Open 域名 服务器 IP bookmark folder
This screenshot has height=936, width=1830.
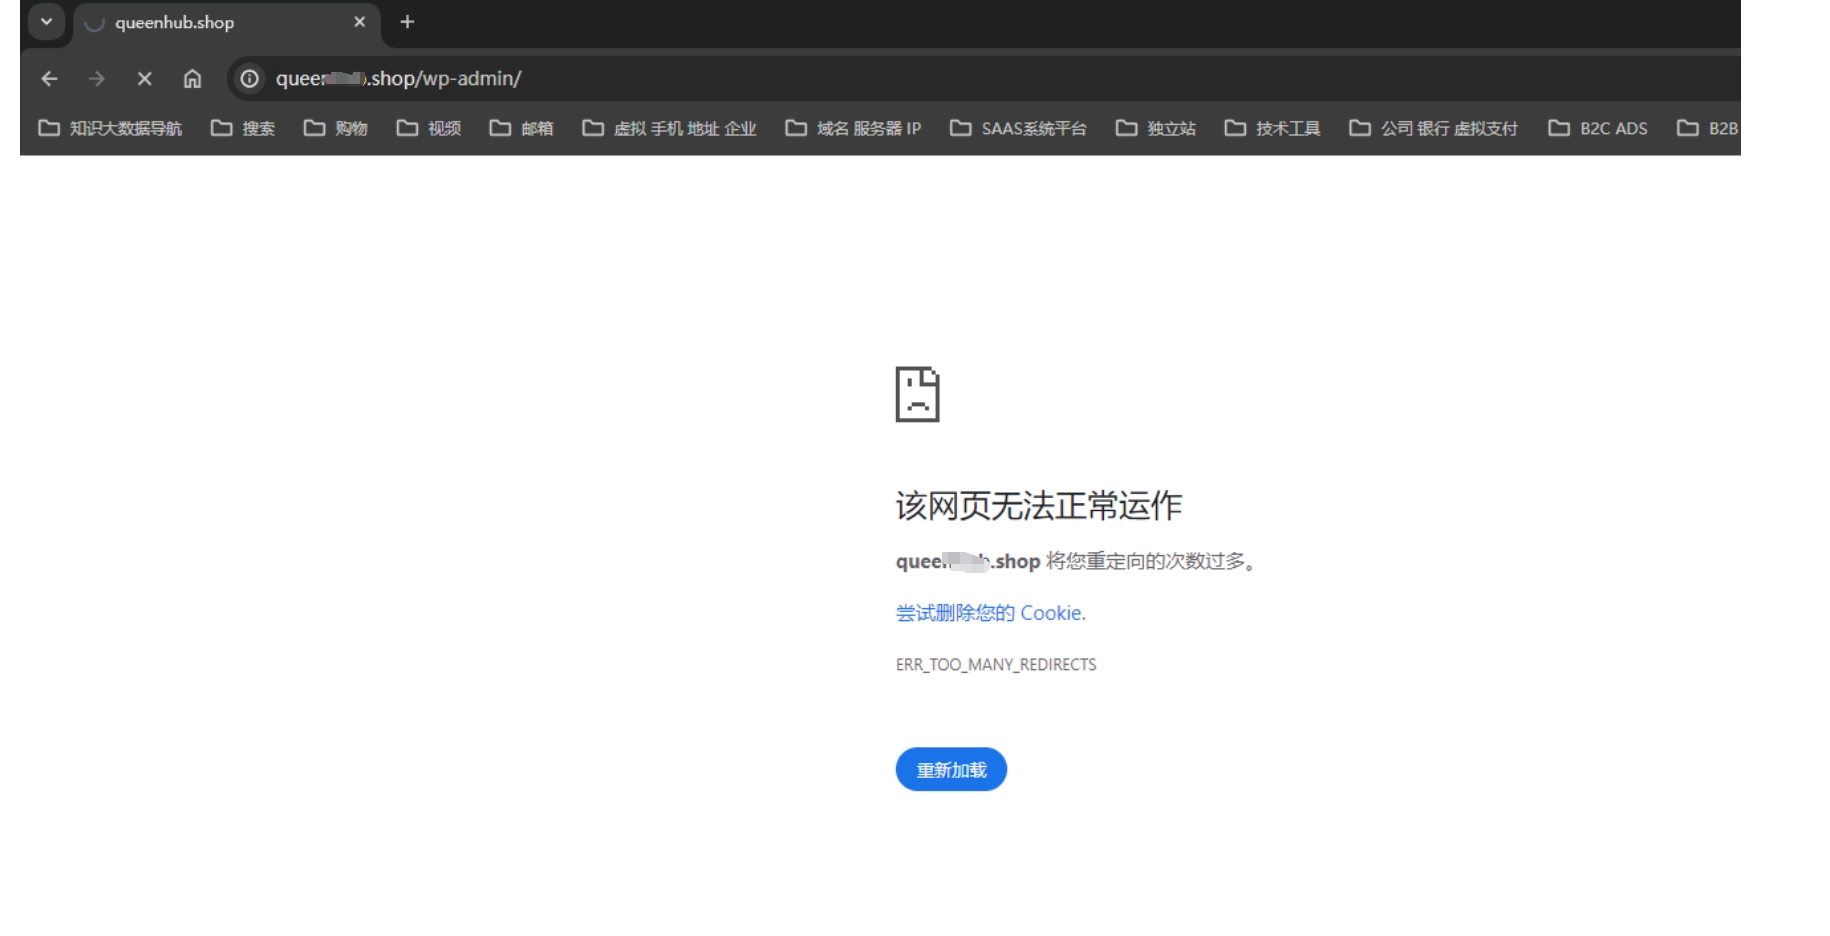(853, 128)
